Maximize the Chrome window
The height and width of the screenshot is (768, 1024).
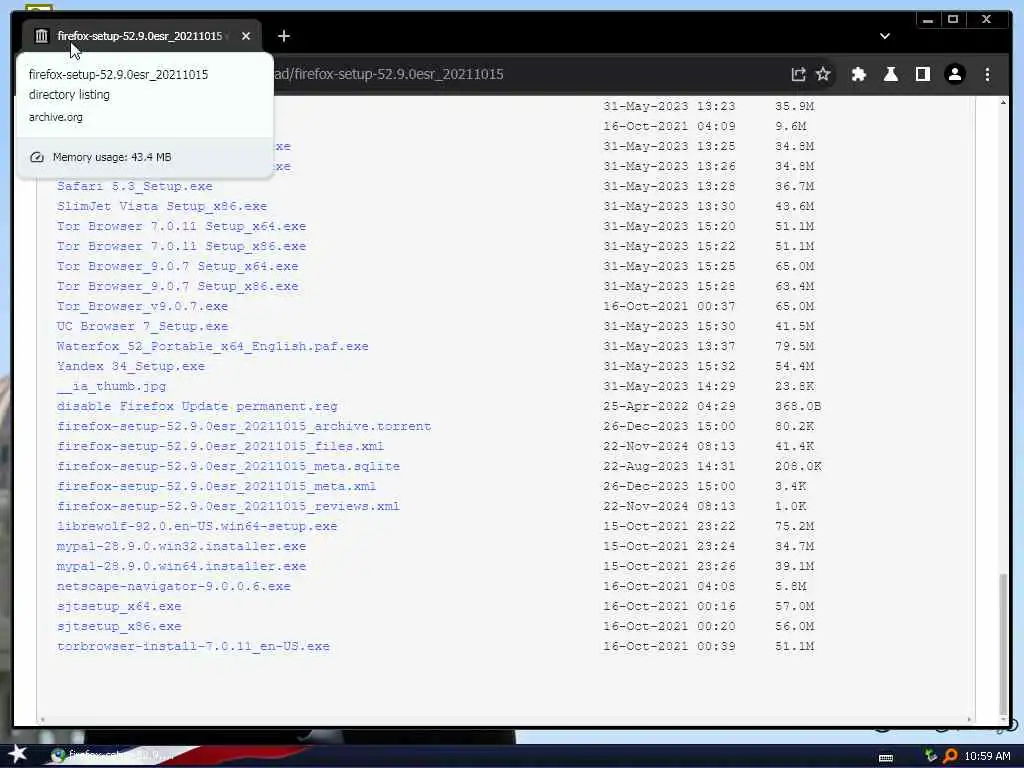[x=953, y=20]
